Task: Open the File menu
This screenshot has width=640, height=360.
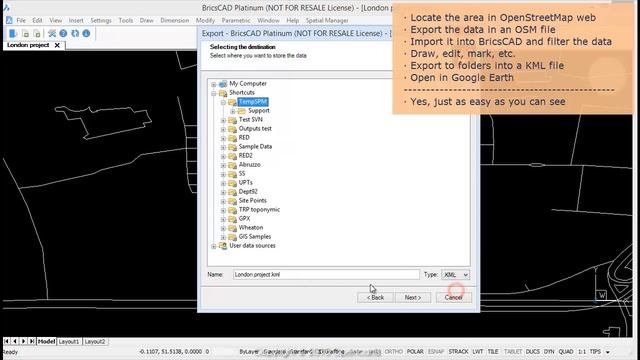Action: [x=21, y=20]
